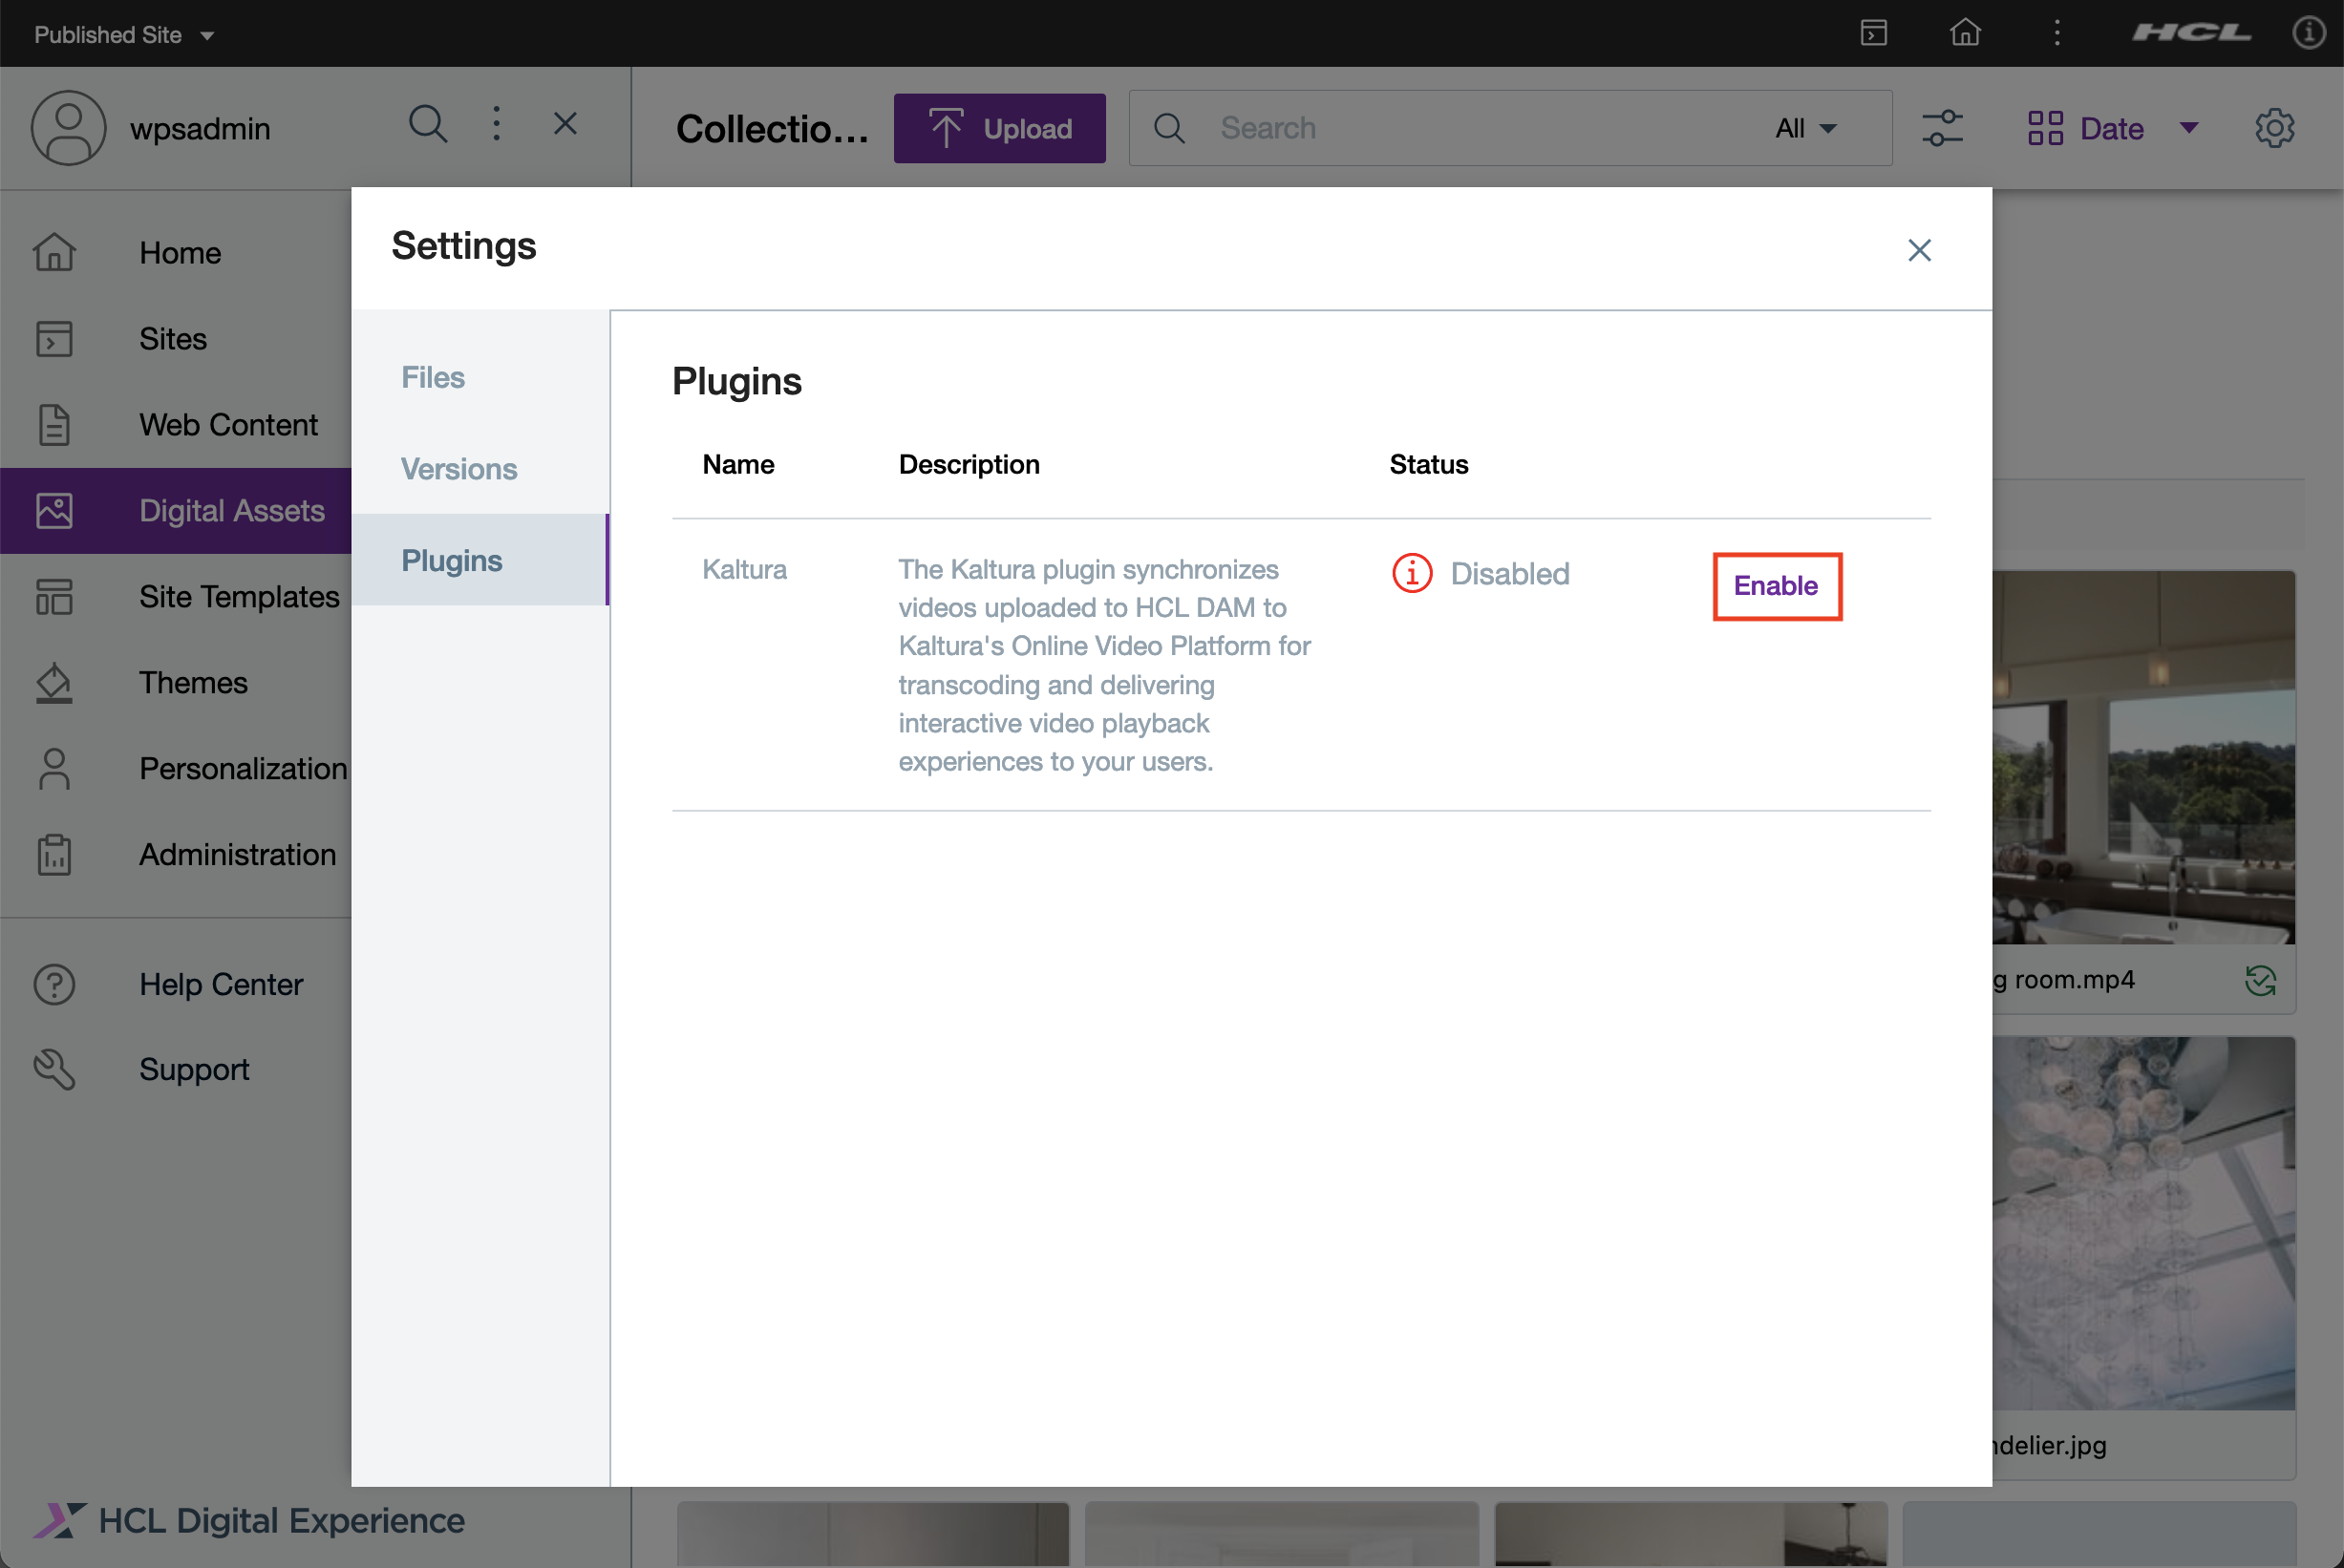
Task: Open the filter options icon
Action: point(1941,127)
